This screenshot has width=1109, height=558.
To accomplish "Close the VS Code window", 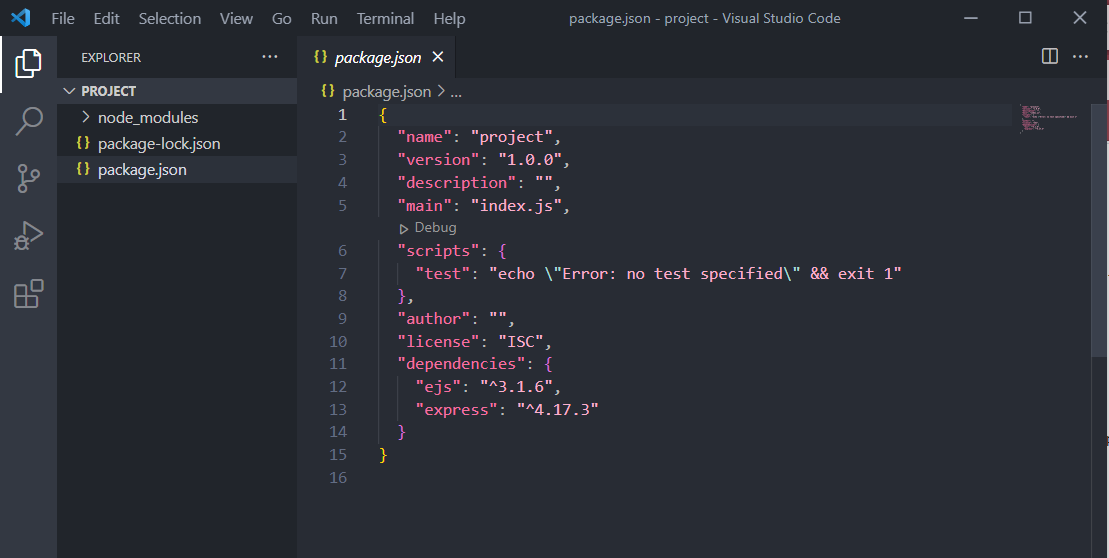I will (x=1080, y=18).
